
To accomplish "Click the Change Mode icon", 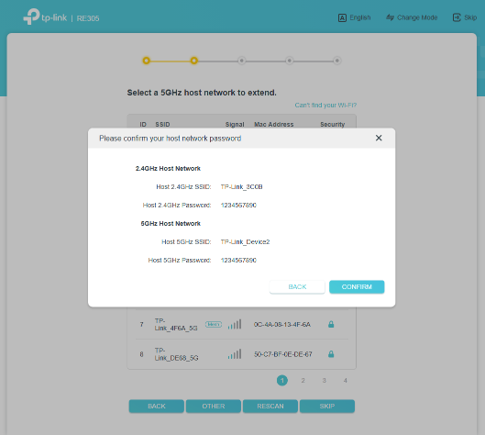I will (x=390, y=17).
